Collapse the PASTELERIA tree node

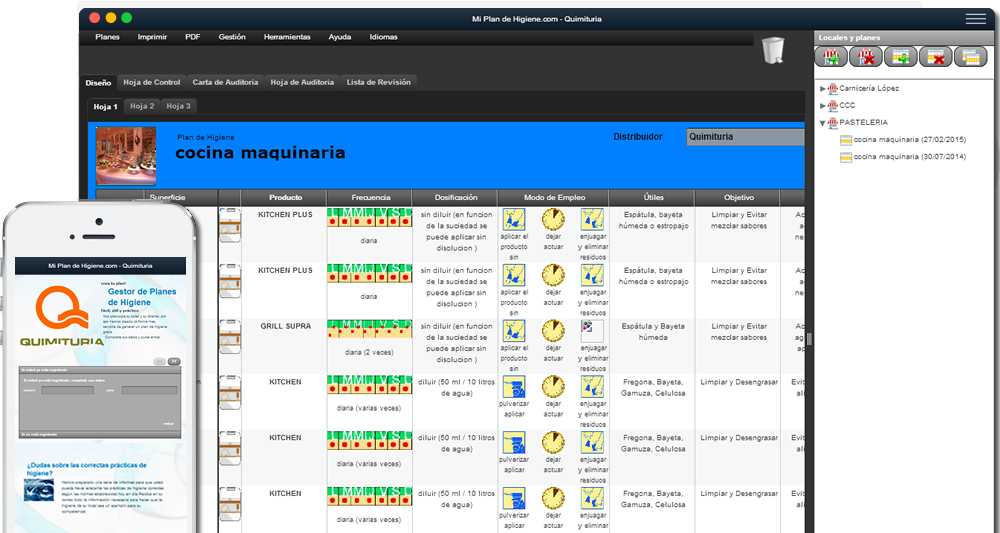coord(823,123)
